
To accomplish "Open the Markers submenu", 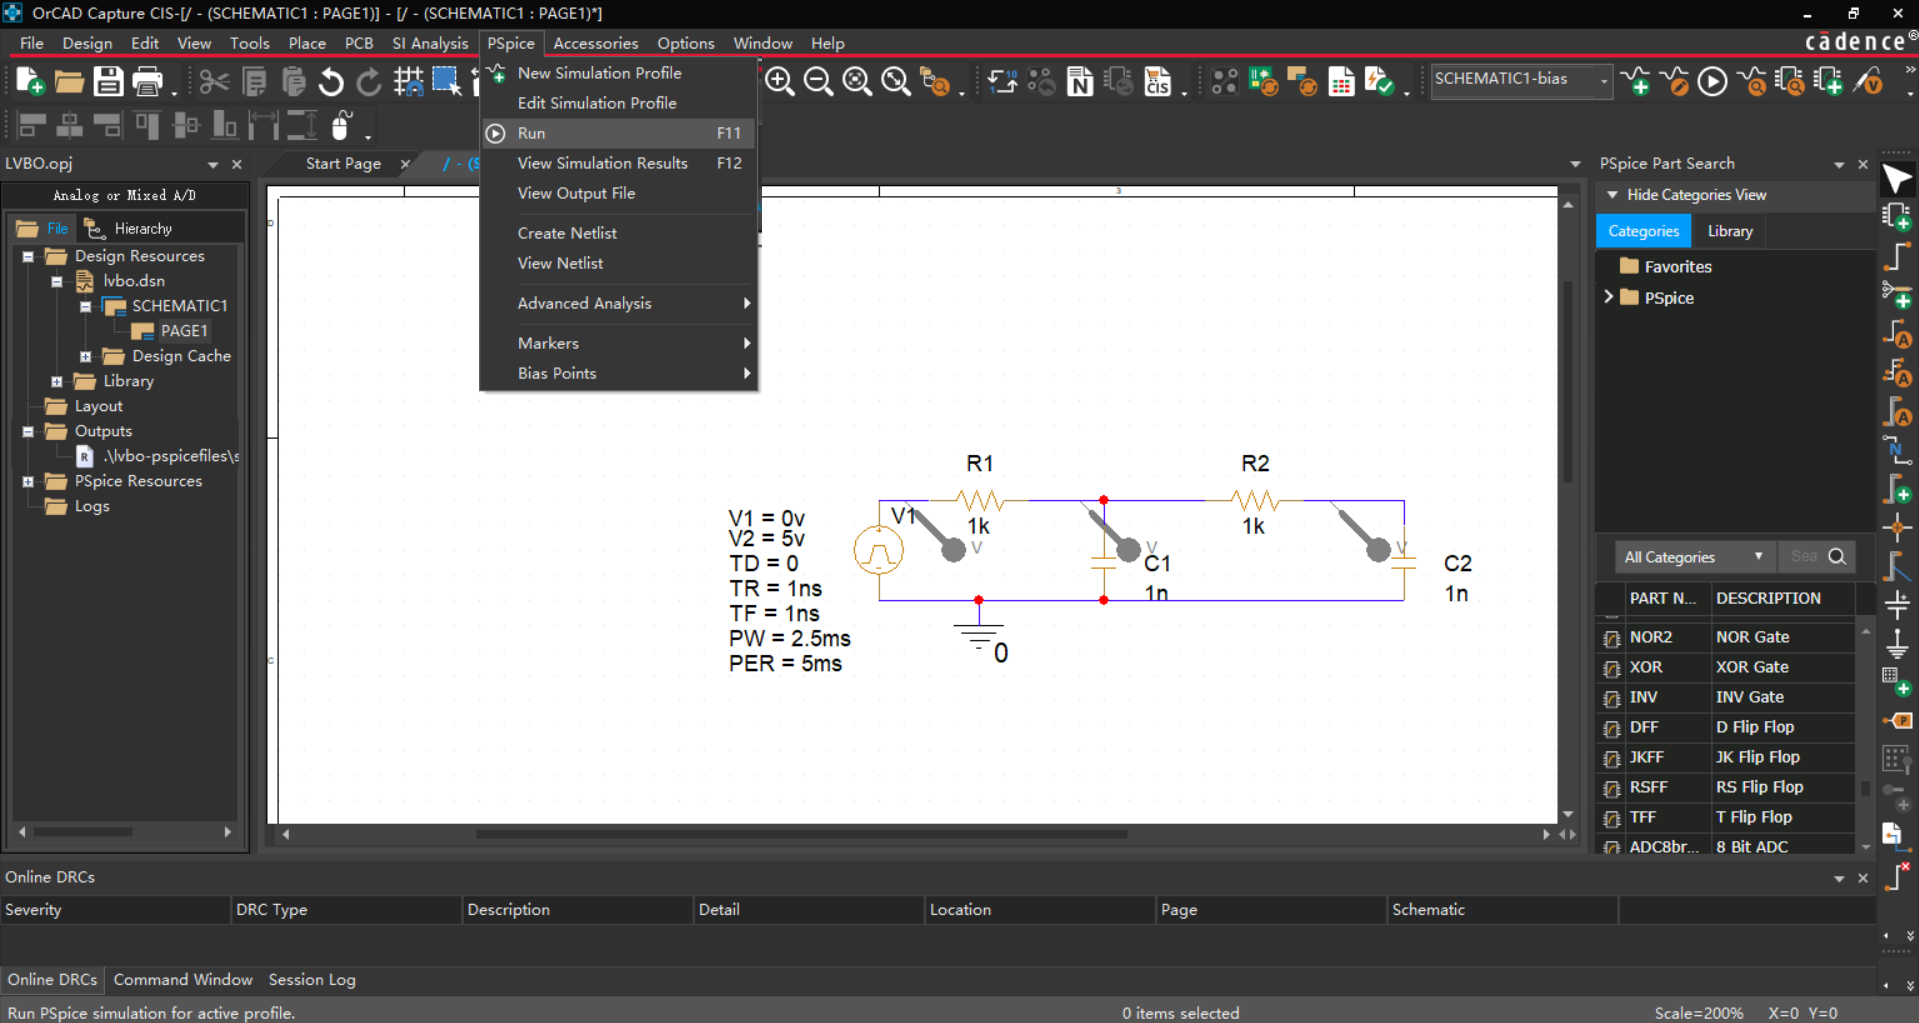I will (619, 343).
